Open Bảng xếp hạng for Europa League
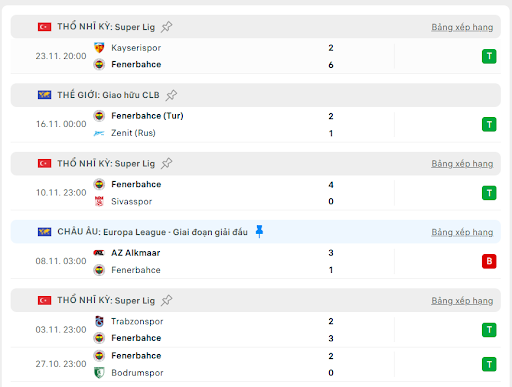 [462, 232]
